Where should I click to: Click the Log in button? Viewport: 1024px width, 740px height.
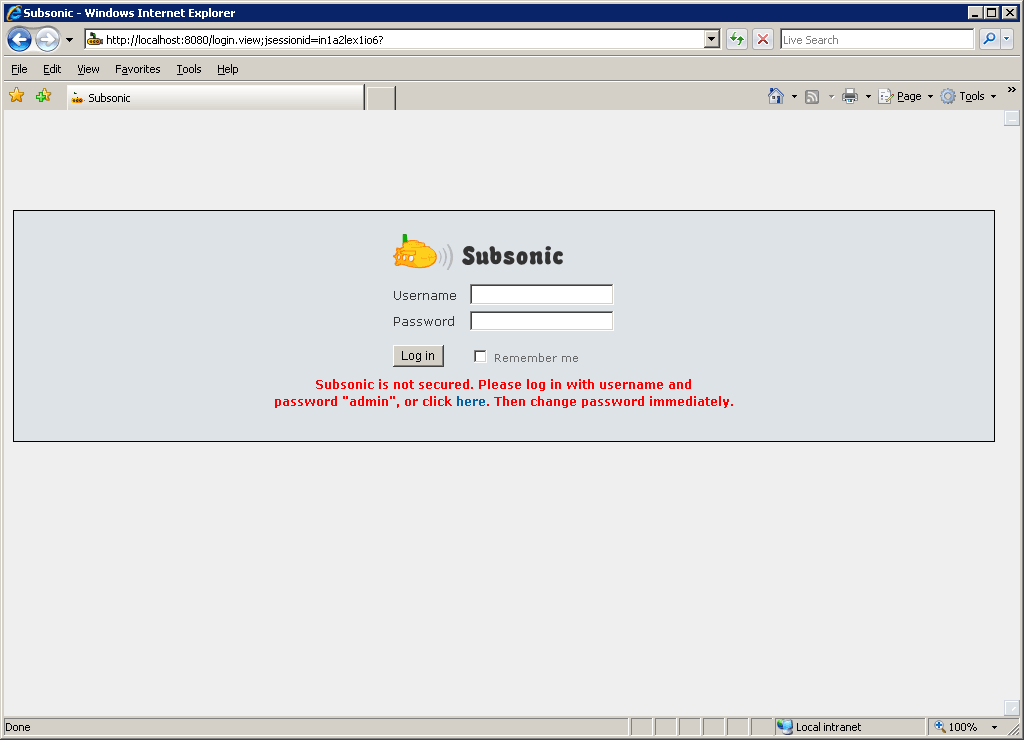click(x=418, y=356)
